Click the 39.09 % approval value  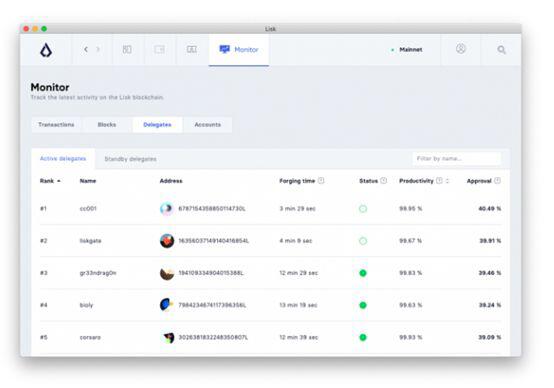pos(490,337)
